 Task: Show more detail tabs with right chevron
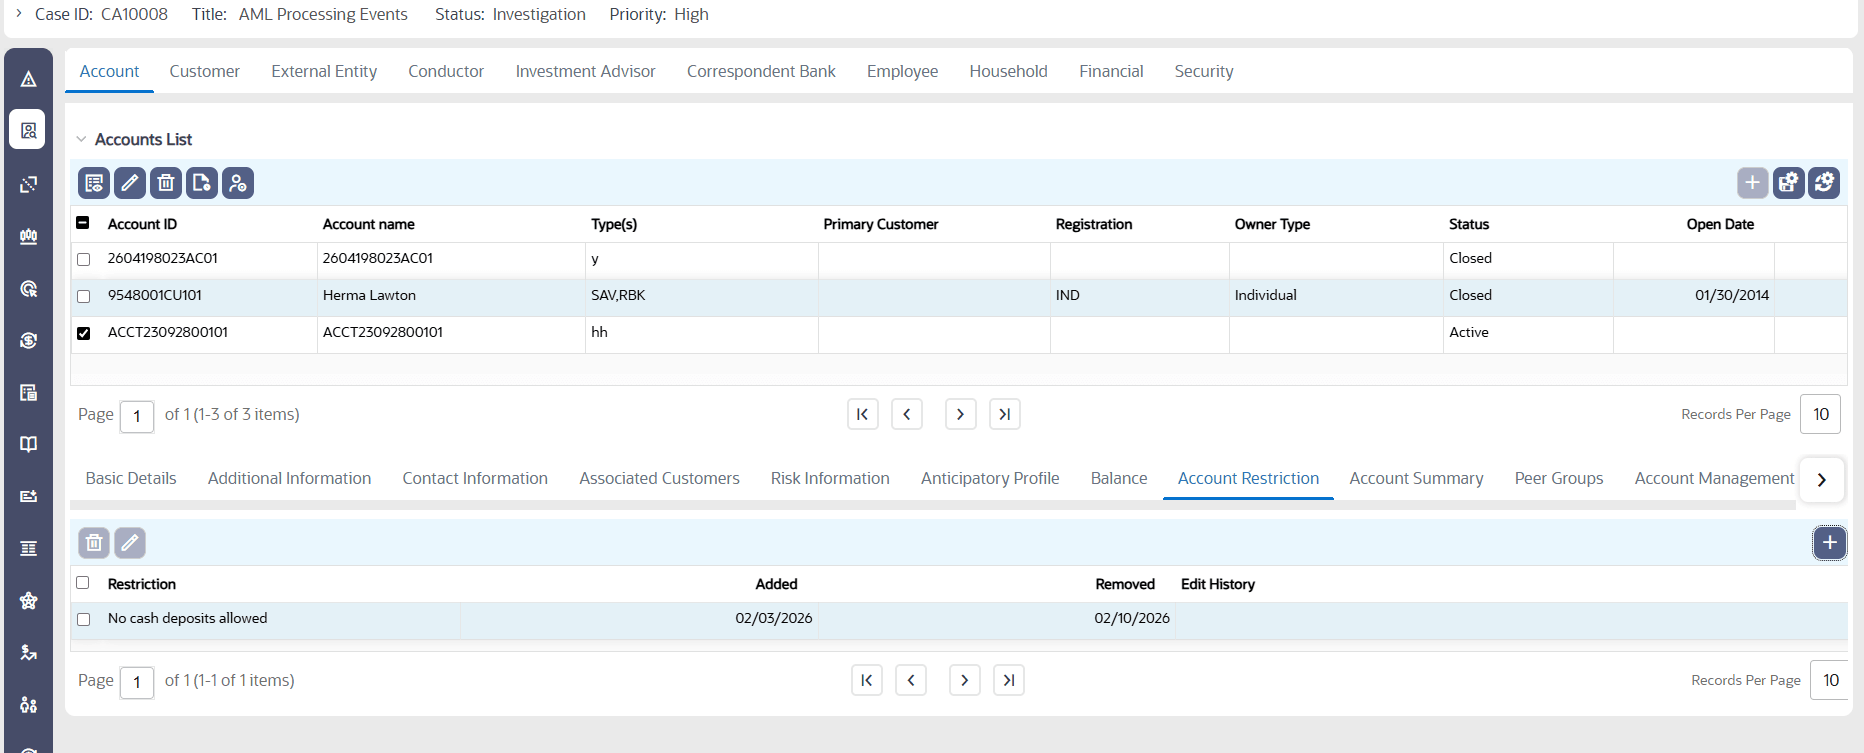coord(1822,480)
